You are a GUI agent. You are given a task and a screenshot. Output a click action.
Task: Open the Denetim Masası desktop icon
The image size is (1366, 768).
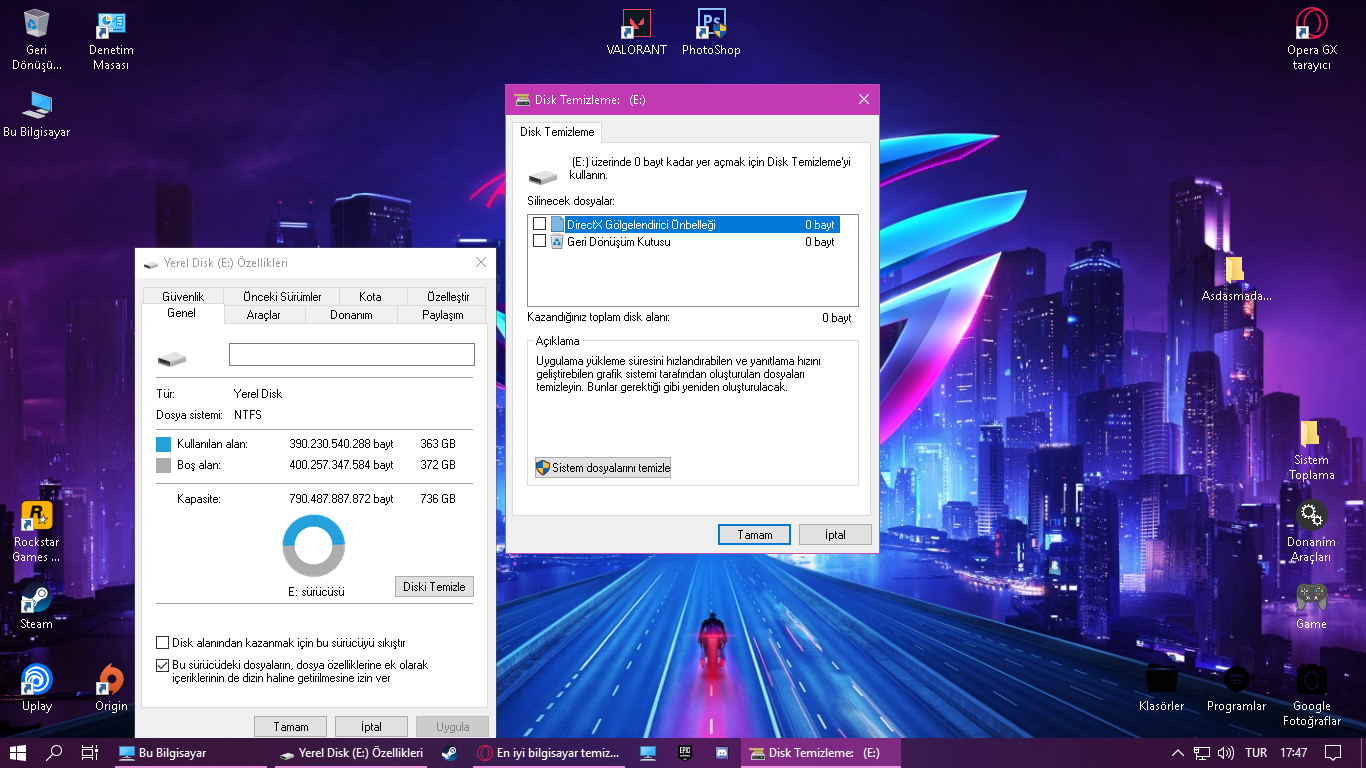coord(111,40)
